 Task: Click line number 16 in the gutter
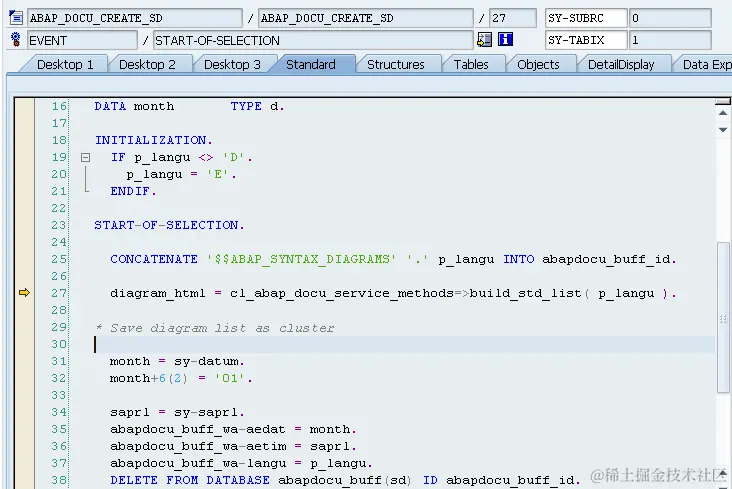pyautogui.click(x=59, y=106)
